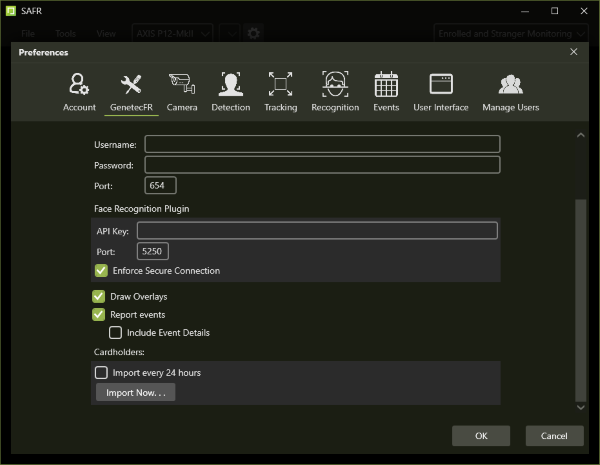Toggle Report events checkbox
The image size is (600, 465).
coord(99,314)
